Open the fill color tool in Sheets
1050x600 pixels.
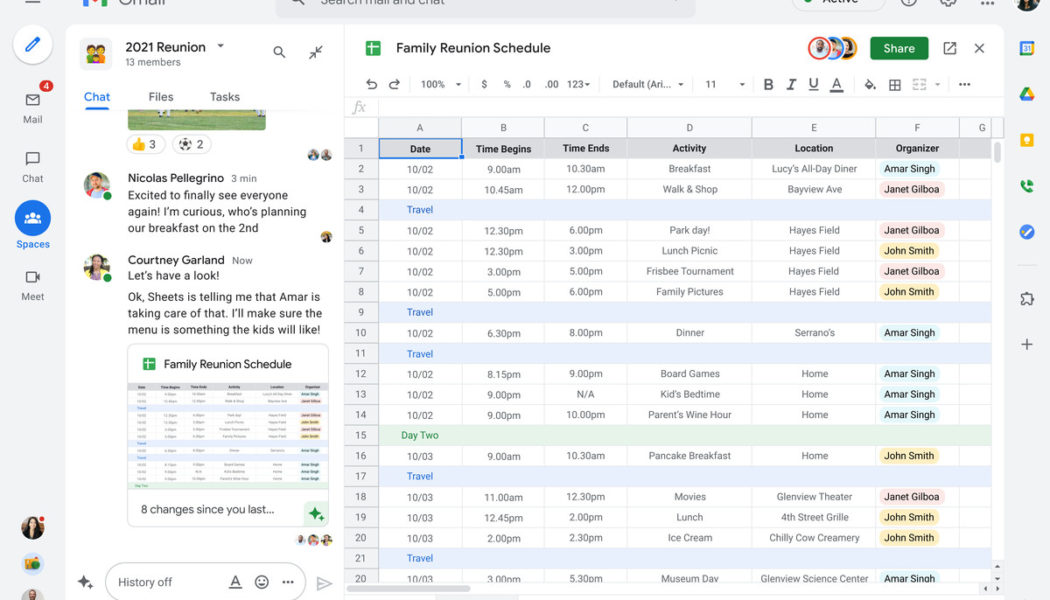[x=869, y=84]
